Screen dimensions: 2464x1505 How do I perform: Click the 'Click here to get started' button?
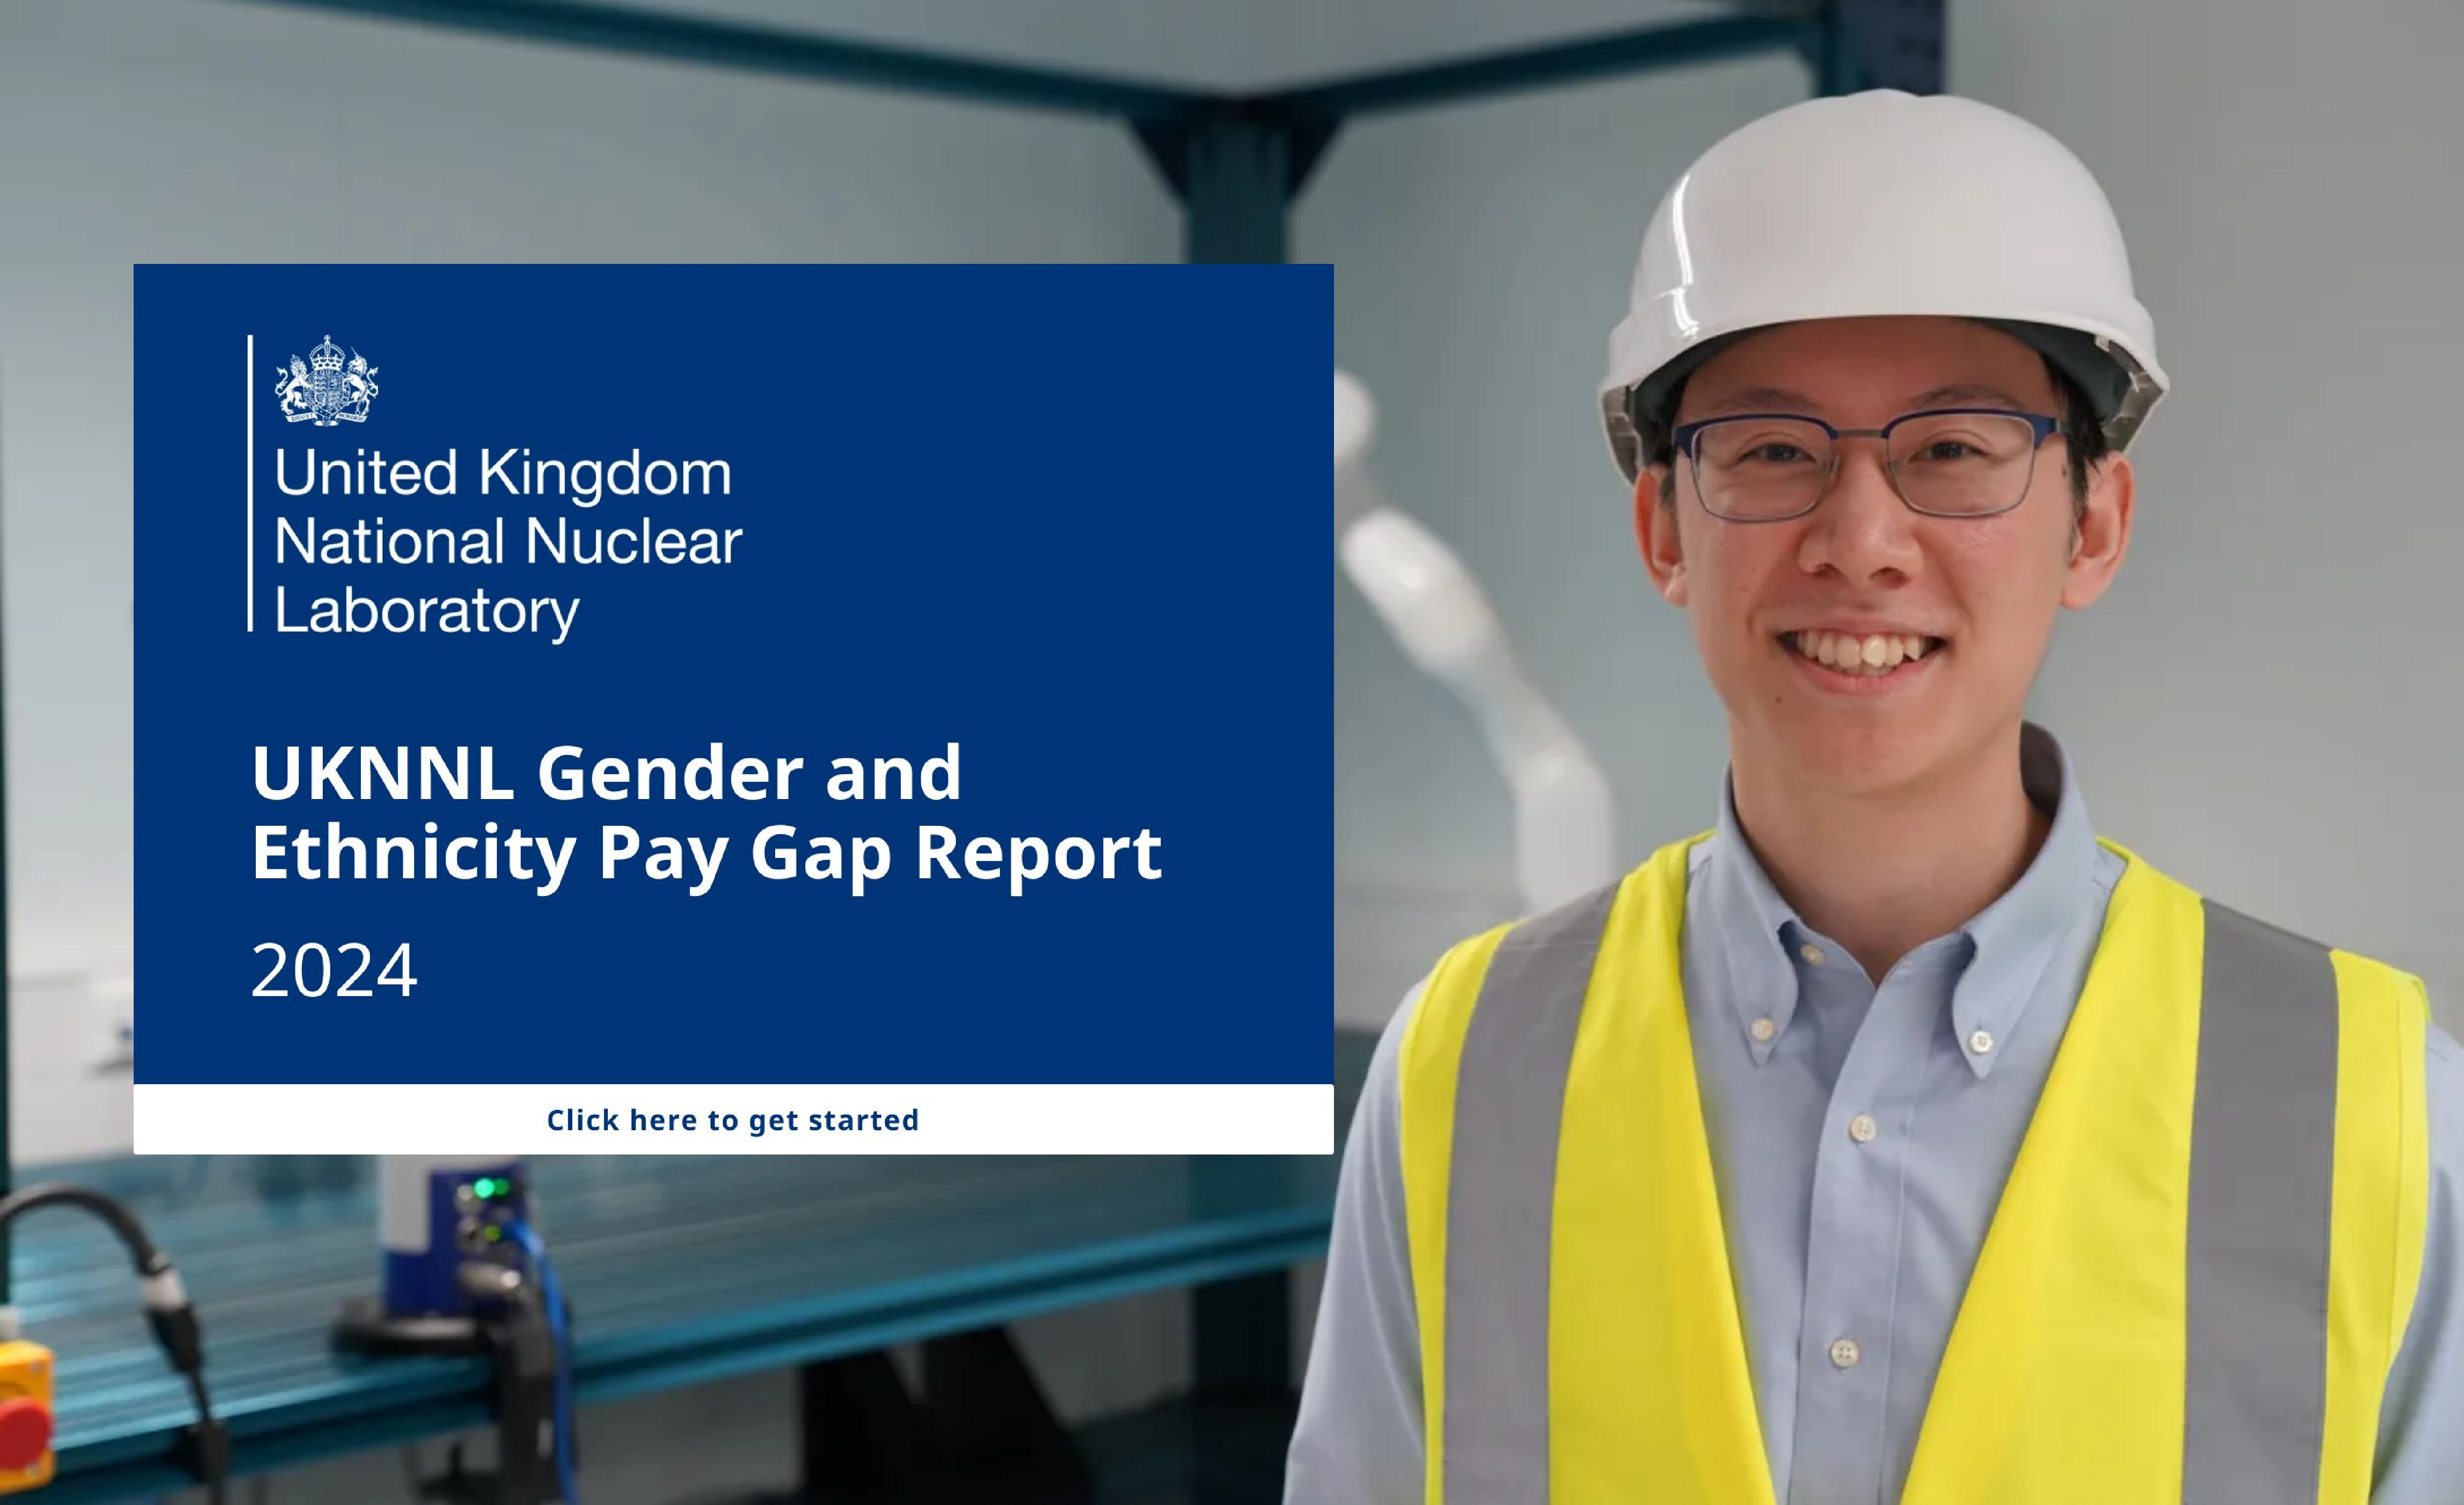pos(733,1120)
